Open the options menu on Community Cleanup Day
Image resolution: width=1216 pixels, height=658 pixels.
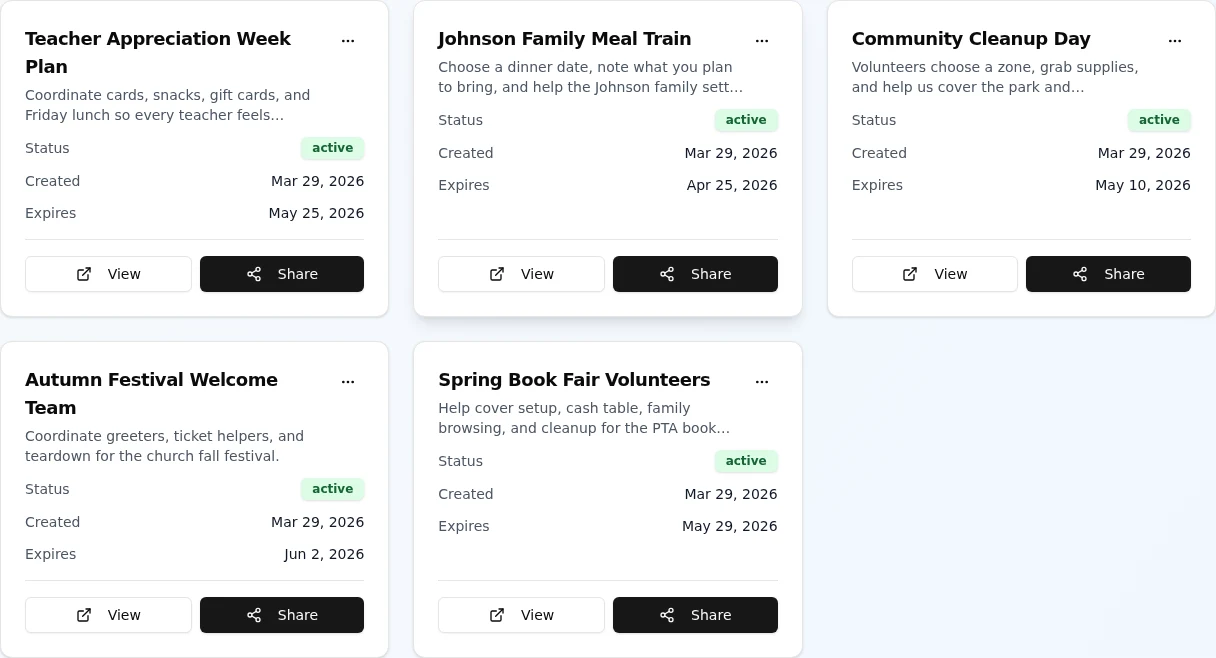[1175, 40]
